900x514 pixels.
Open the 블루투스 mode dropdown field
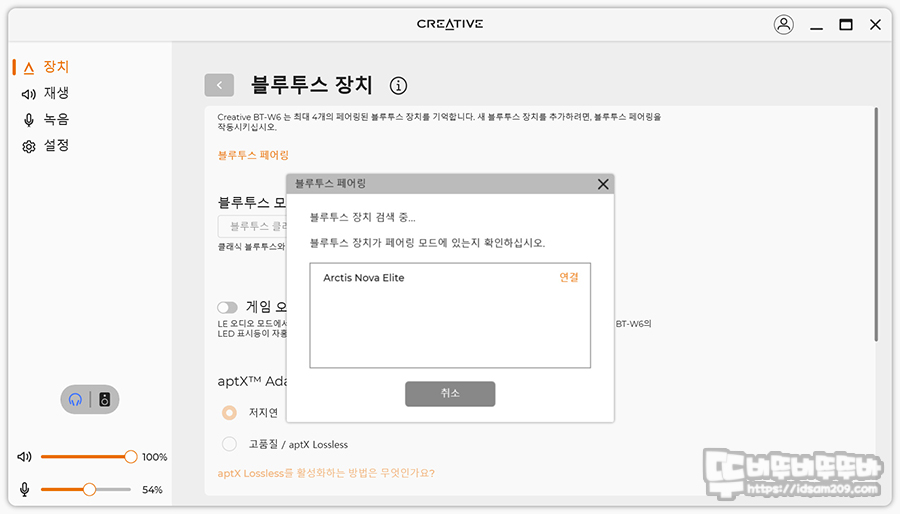coord(253,227)
